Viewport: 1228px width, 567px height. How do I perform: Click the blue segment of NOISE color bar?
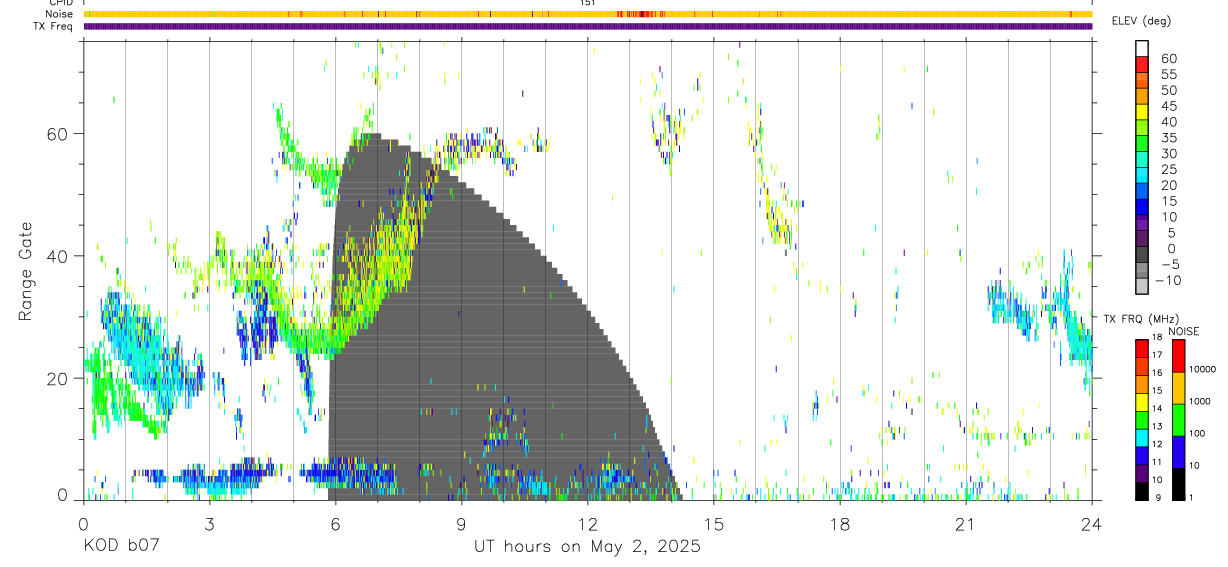click(x=1178, y=452)
